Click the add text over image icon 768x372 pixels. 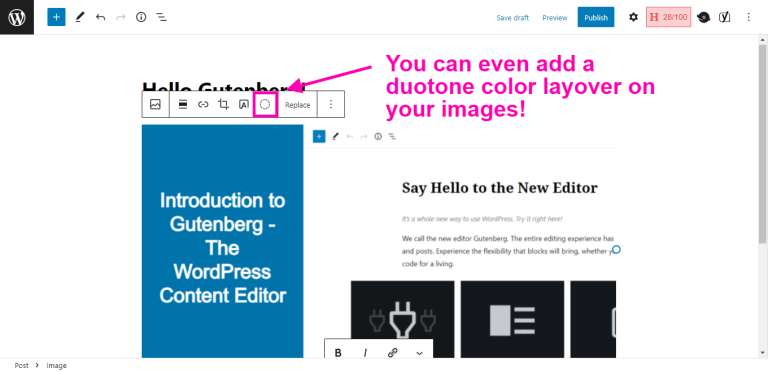pyautogui.click(x=243, y=104)
